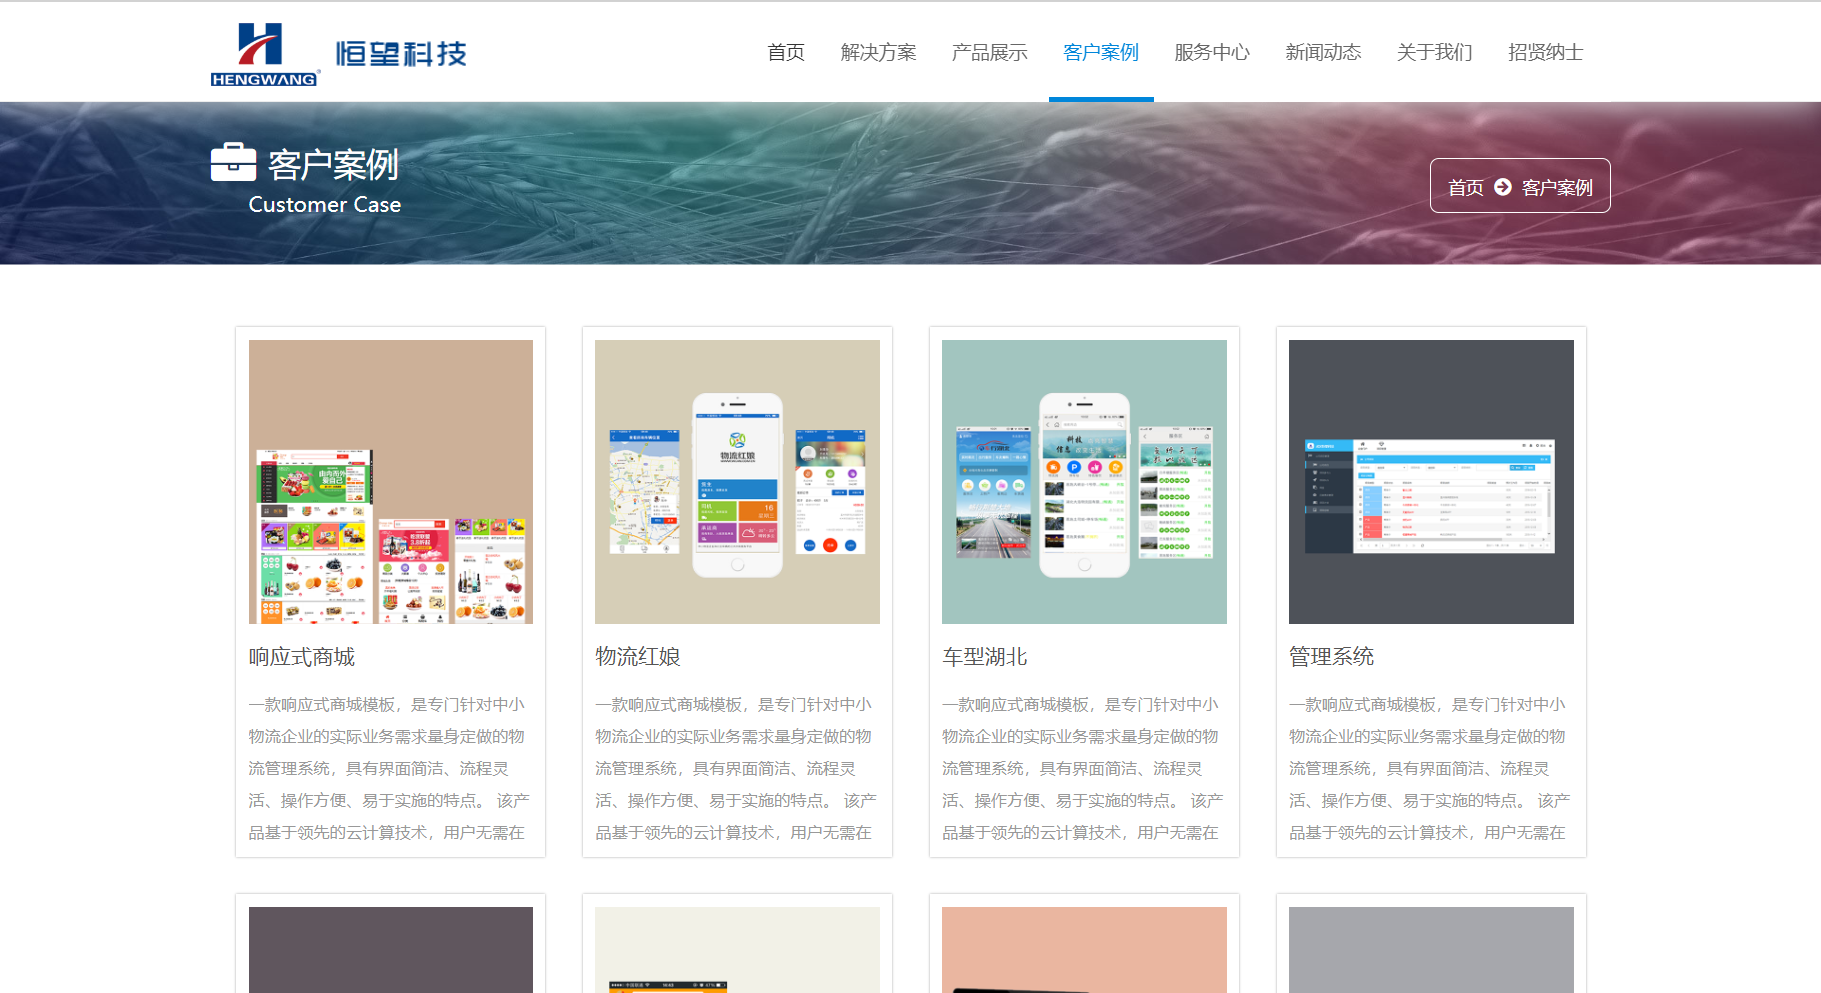Open the 关于我们 menu item
Screen dimensions: 1821x993
1434,52
